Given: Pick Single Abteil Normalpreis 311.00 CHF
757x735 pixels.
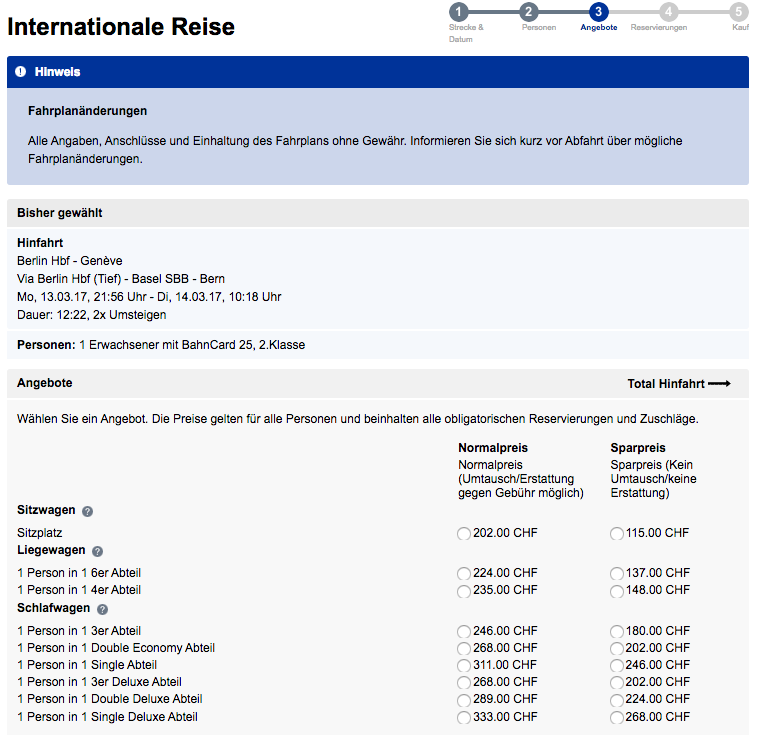Looking at the screenshot, I should coord(464,666).
